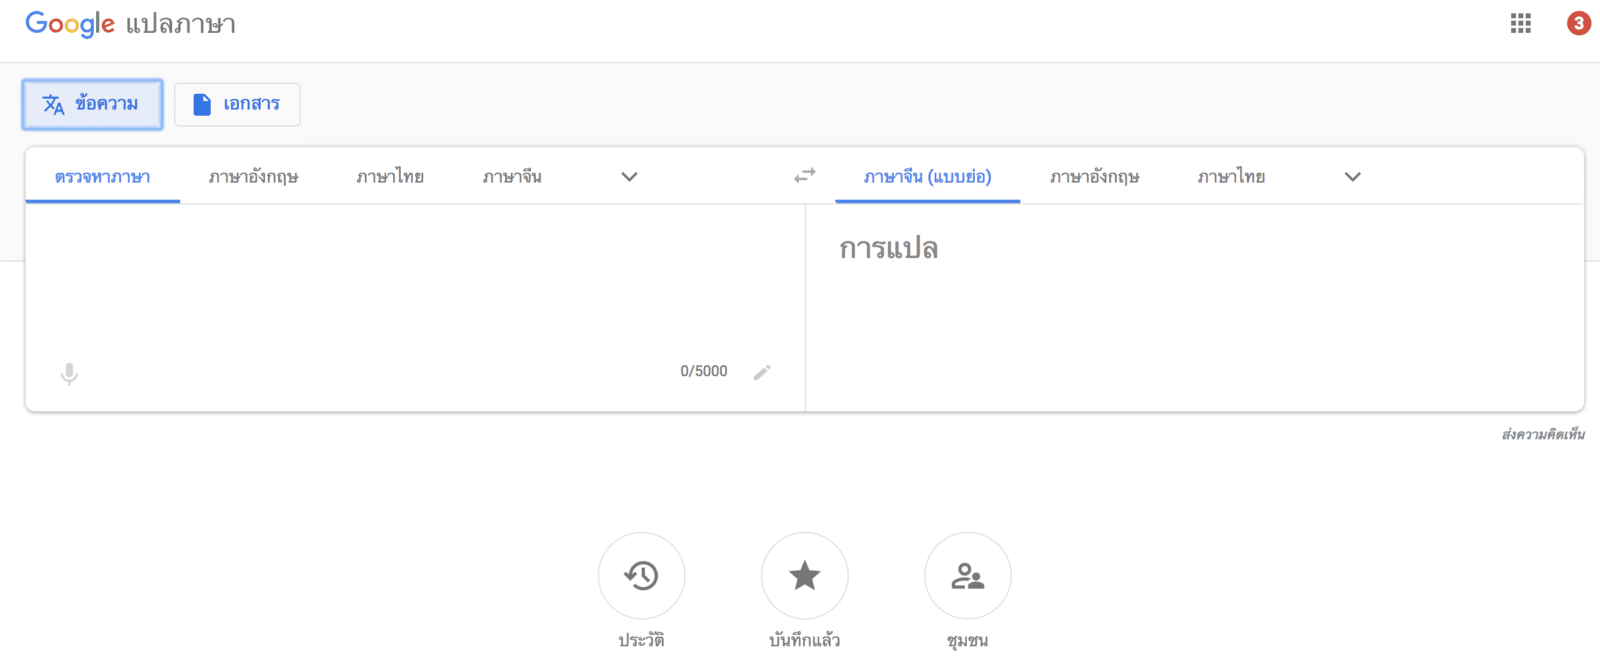Click the empty source text input area
The width and height of the screenshot is (1600, 667).
(x=400, y=280)
